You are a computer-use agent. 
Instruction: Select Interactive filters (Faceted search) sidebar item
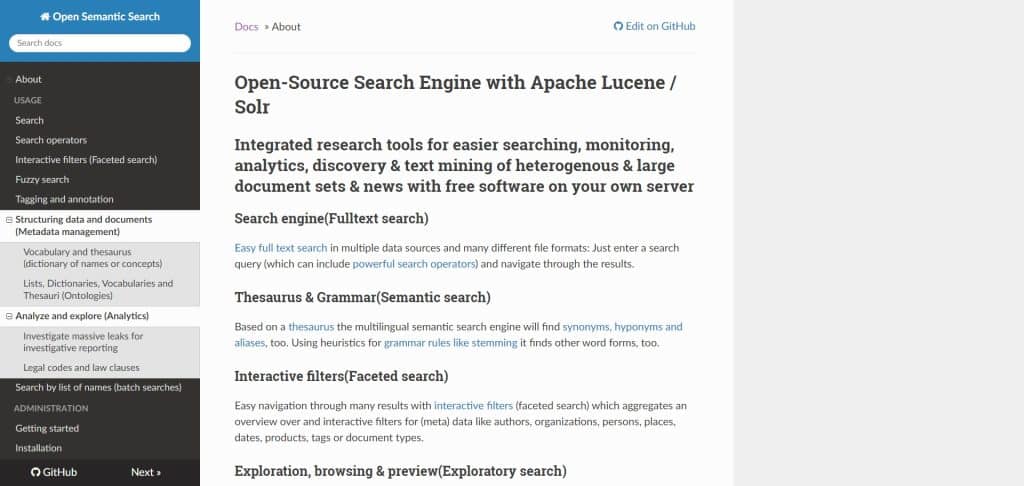(x=86, y=160)
